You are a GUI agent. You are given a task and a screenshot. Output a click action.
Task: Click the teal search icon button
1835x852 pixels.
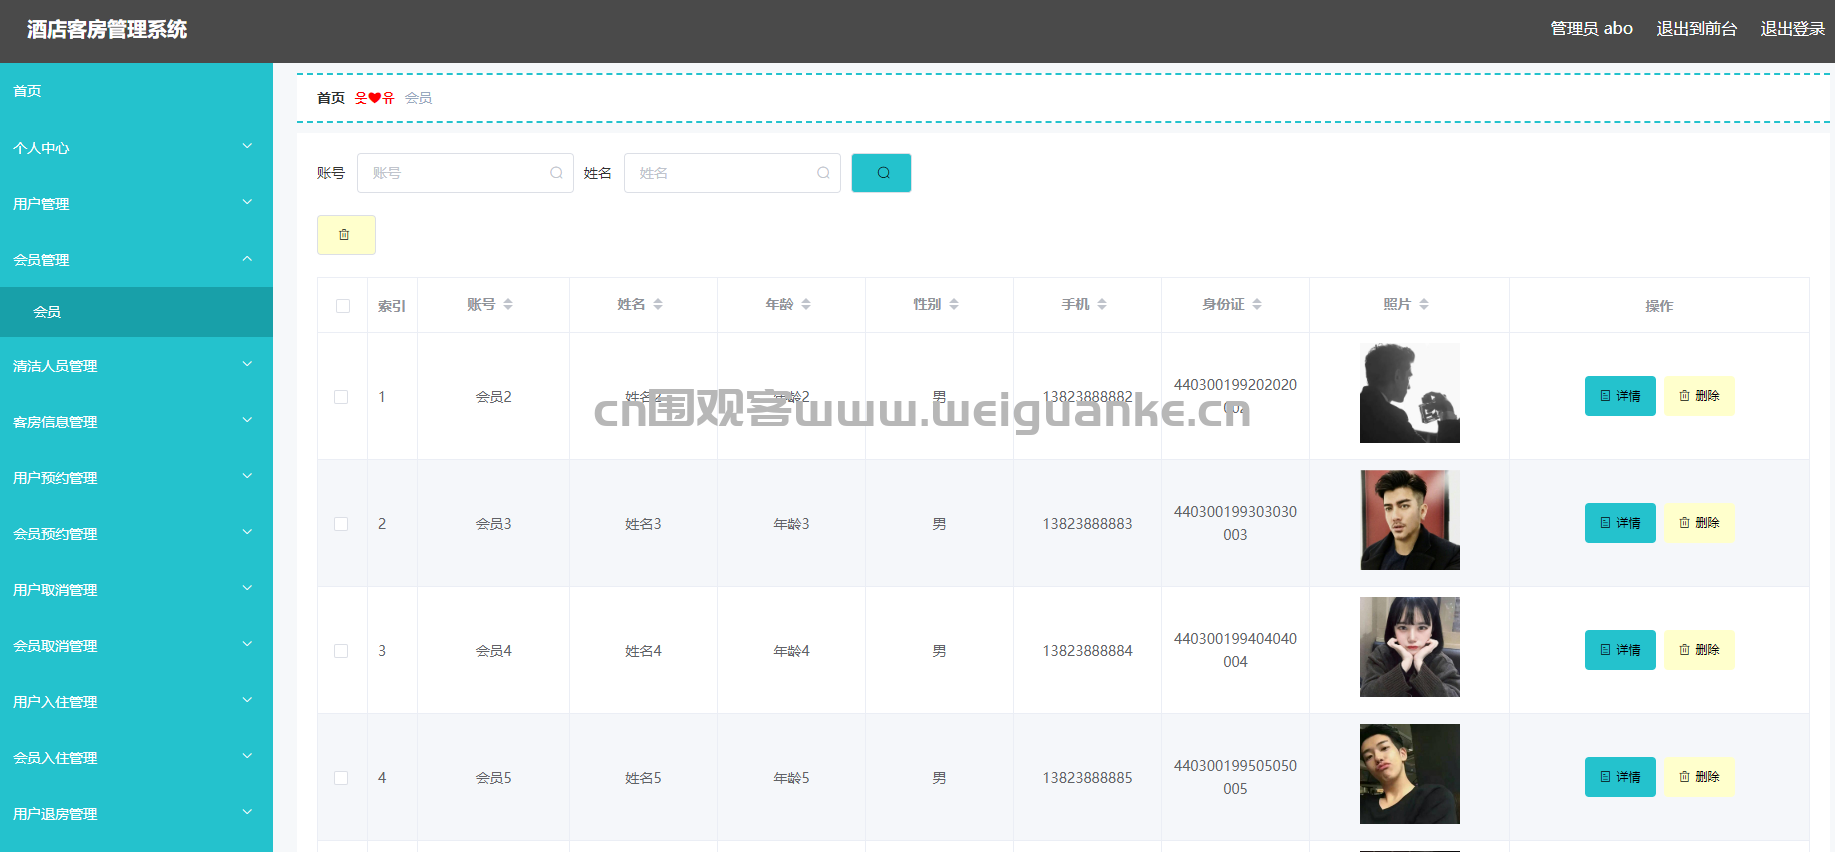tap(881, 173)
